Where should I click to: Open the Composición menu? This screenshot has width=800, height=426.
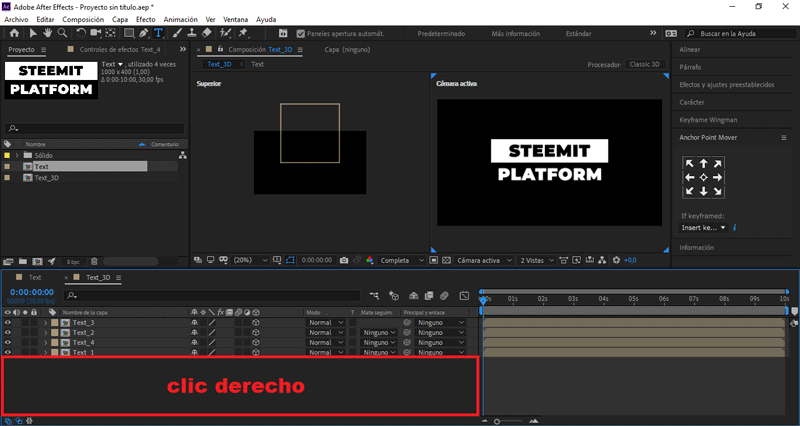(83, 19)
